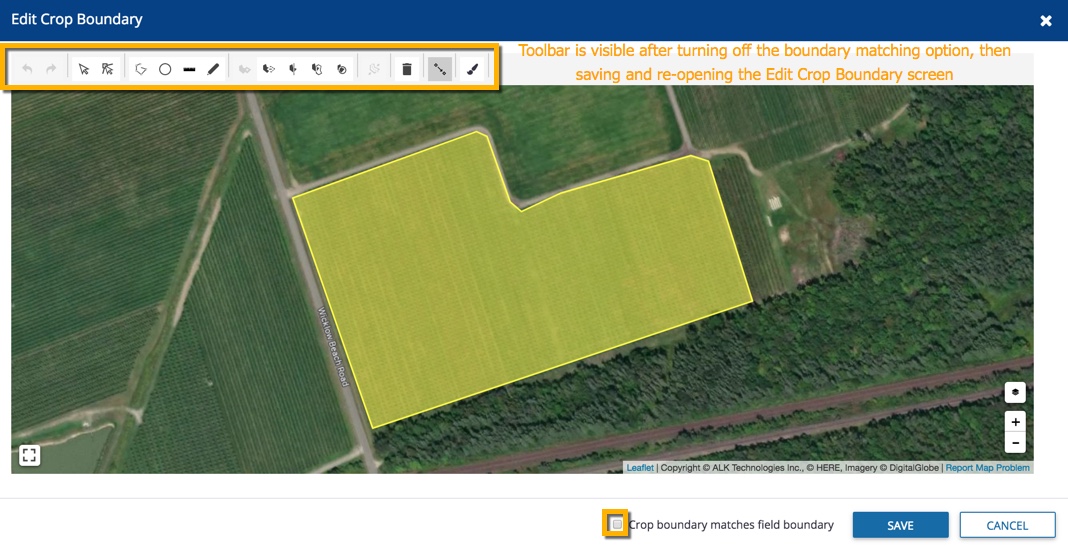
Task: Select the draw polygon tool
Action: [141, 69]
